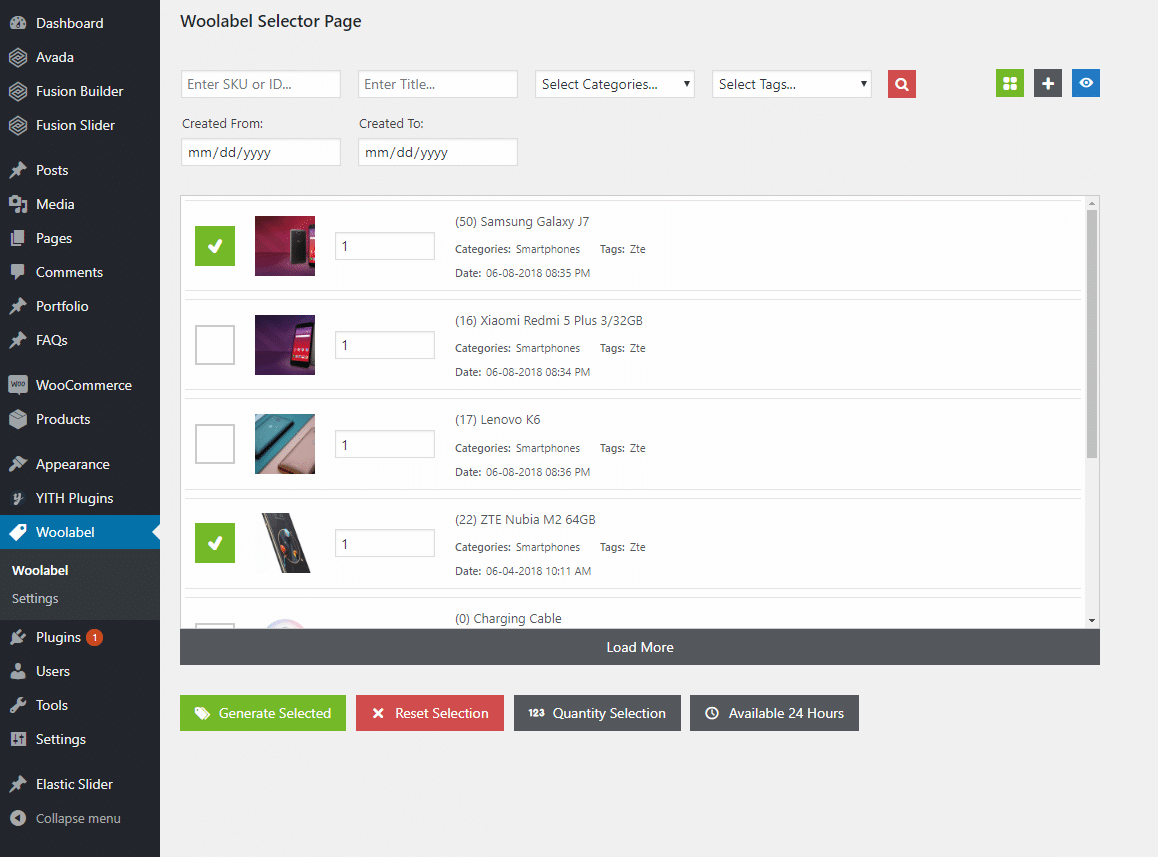Click the Posts pin icon

(x=18, y=170)
